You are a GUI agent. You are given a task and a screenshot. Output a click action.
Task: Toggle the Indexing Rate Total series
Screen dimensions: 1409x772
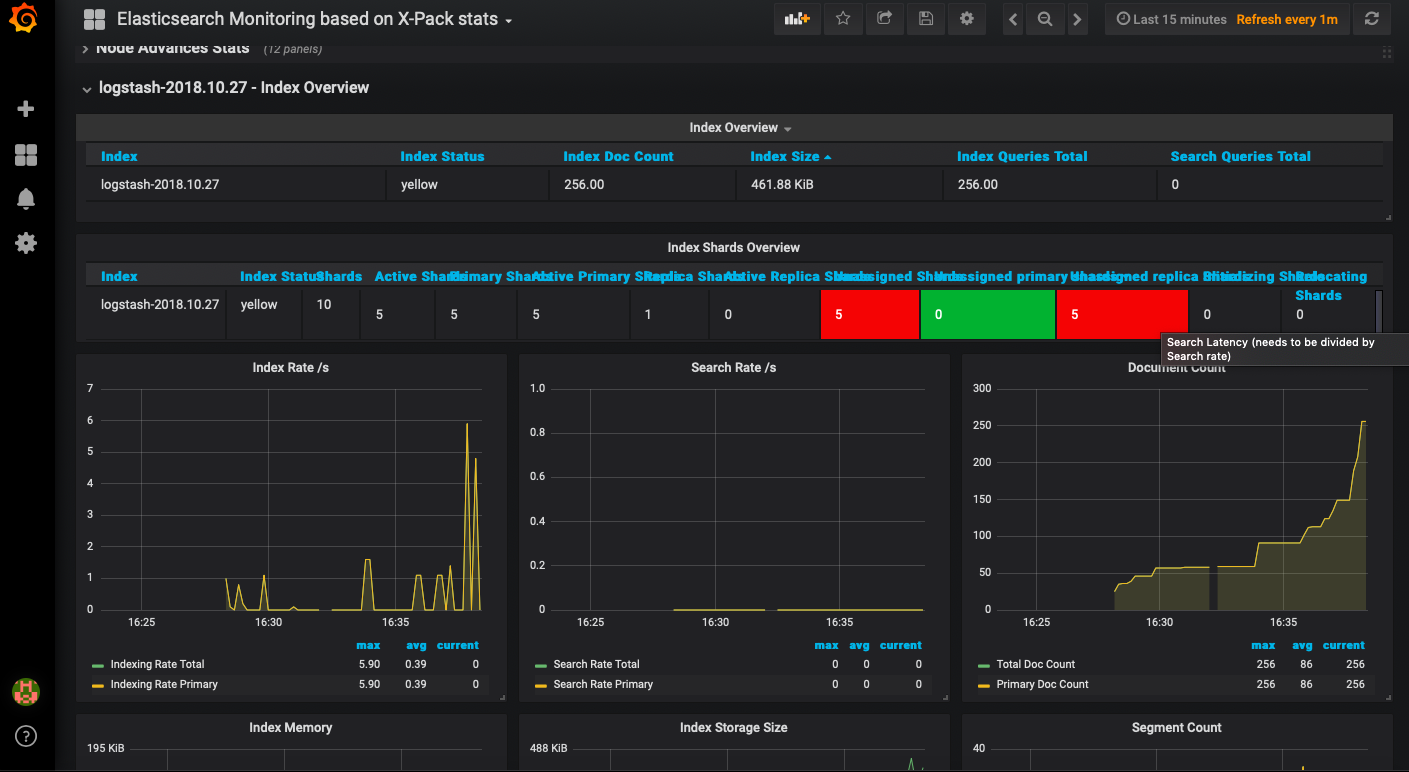[x=157, y=664]
